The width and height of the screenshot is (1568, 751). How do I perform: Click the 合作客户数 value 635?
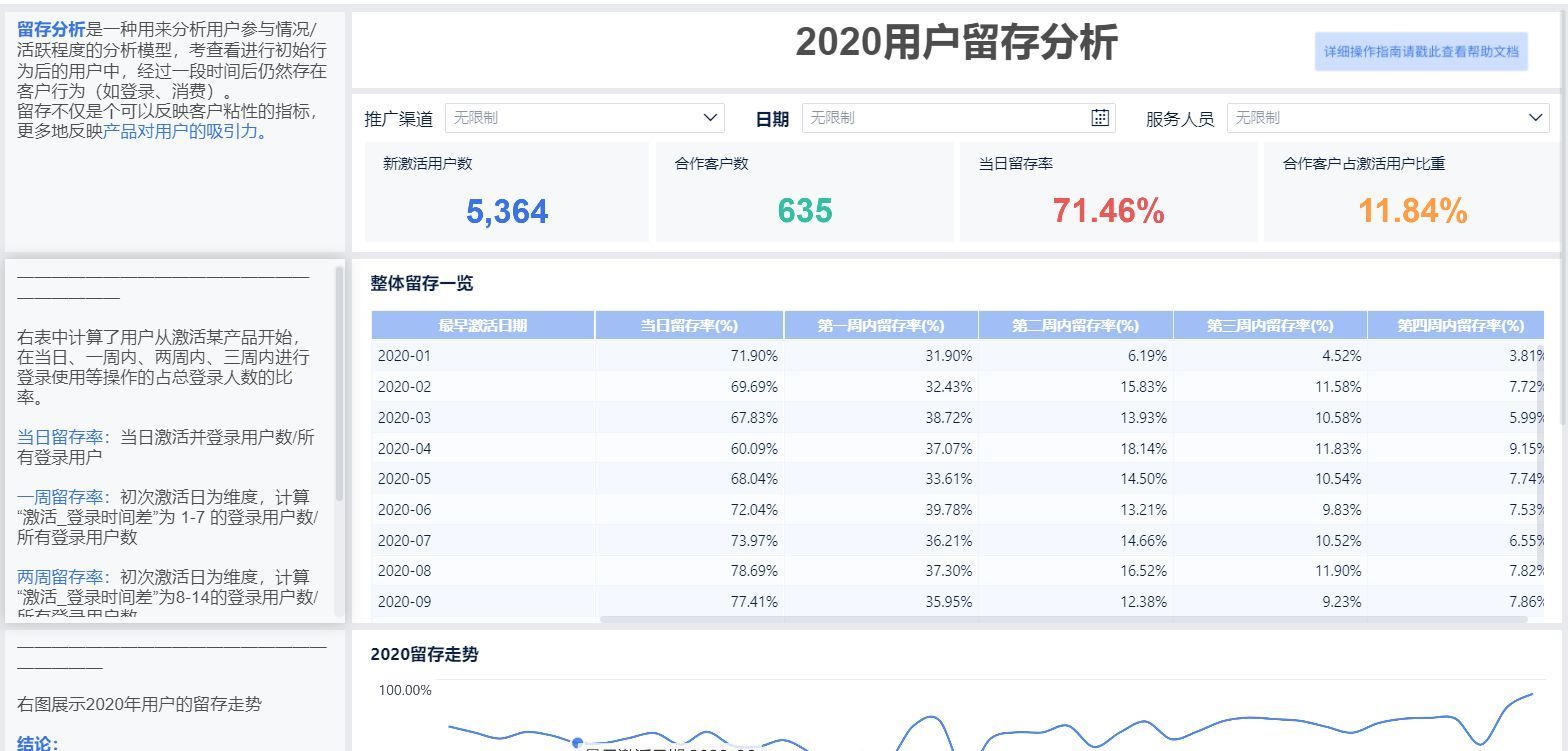click(x=805, y=210)
